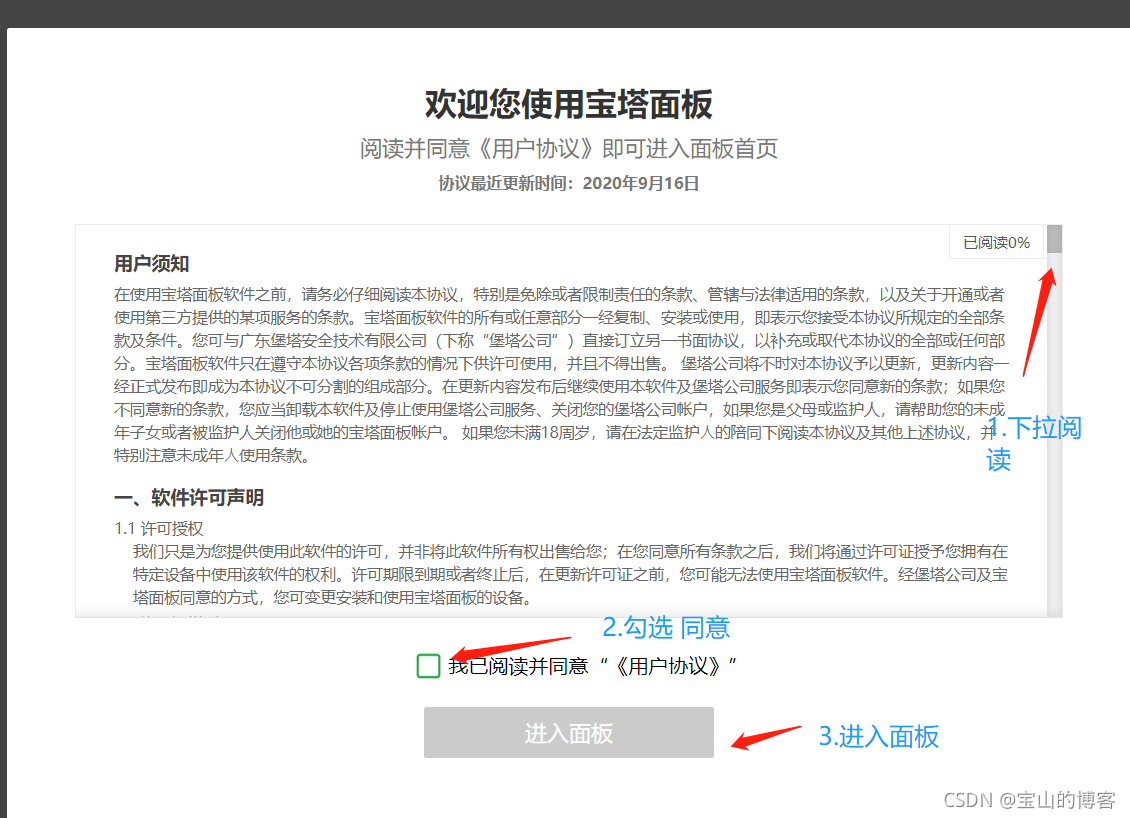Click the 已阅读0% progress badge
The width and height of the screenshot is (1130, 818).
(x=996, y=242)
